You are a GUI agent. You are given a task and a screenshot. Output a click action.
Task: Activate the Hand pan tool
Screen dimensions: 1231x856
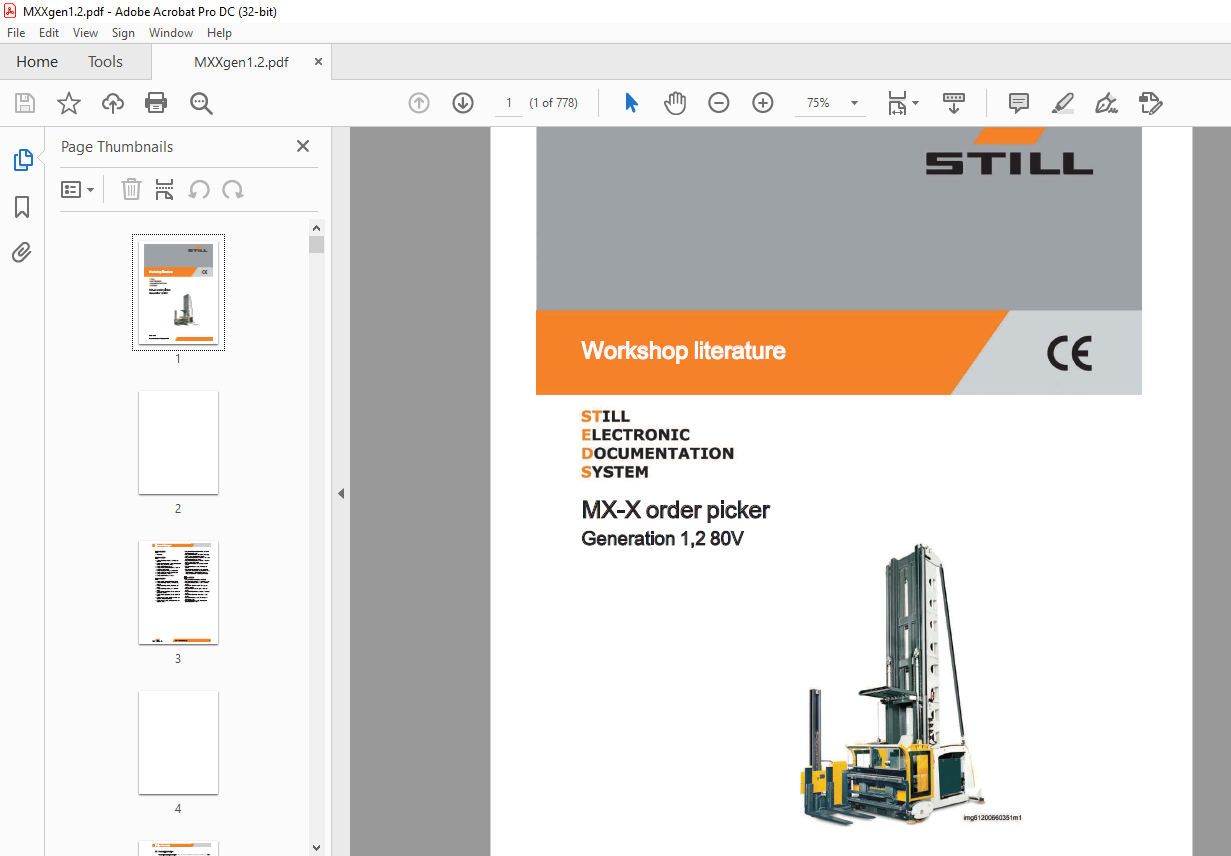675,103
